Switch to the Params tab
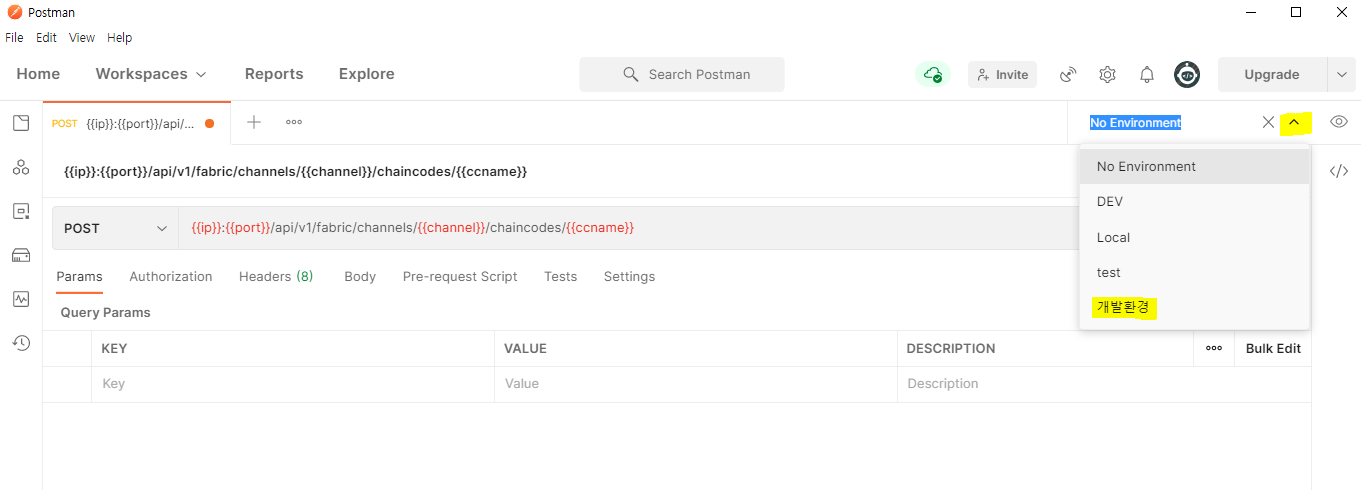 (x=79, y=276)
